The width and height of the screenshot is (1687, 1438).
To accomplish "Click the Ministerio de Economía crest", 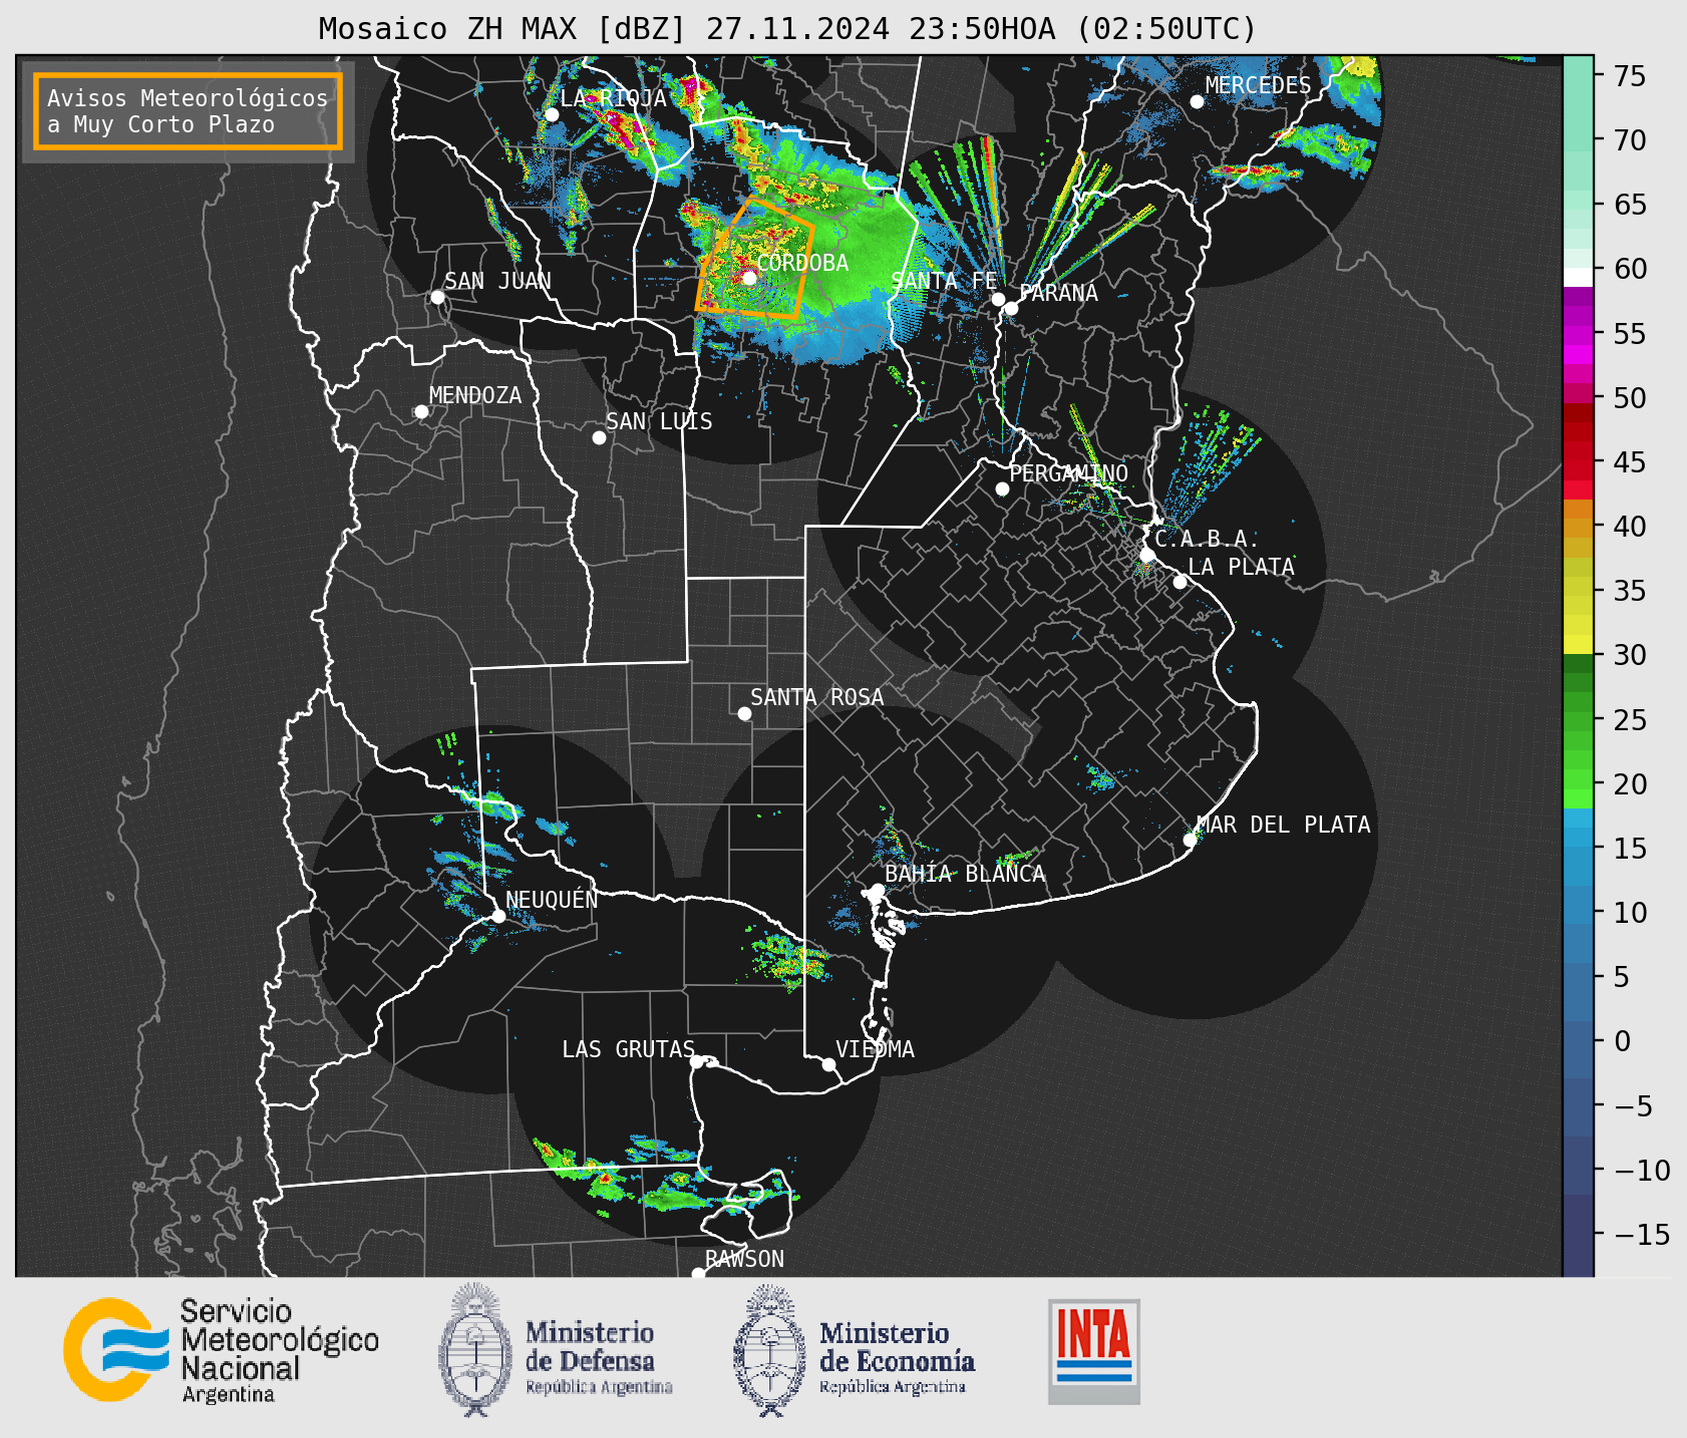I will click(770, 1350).
